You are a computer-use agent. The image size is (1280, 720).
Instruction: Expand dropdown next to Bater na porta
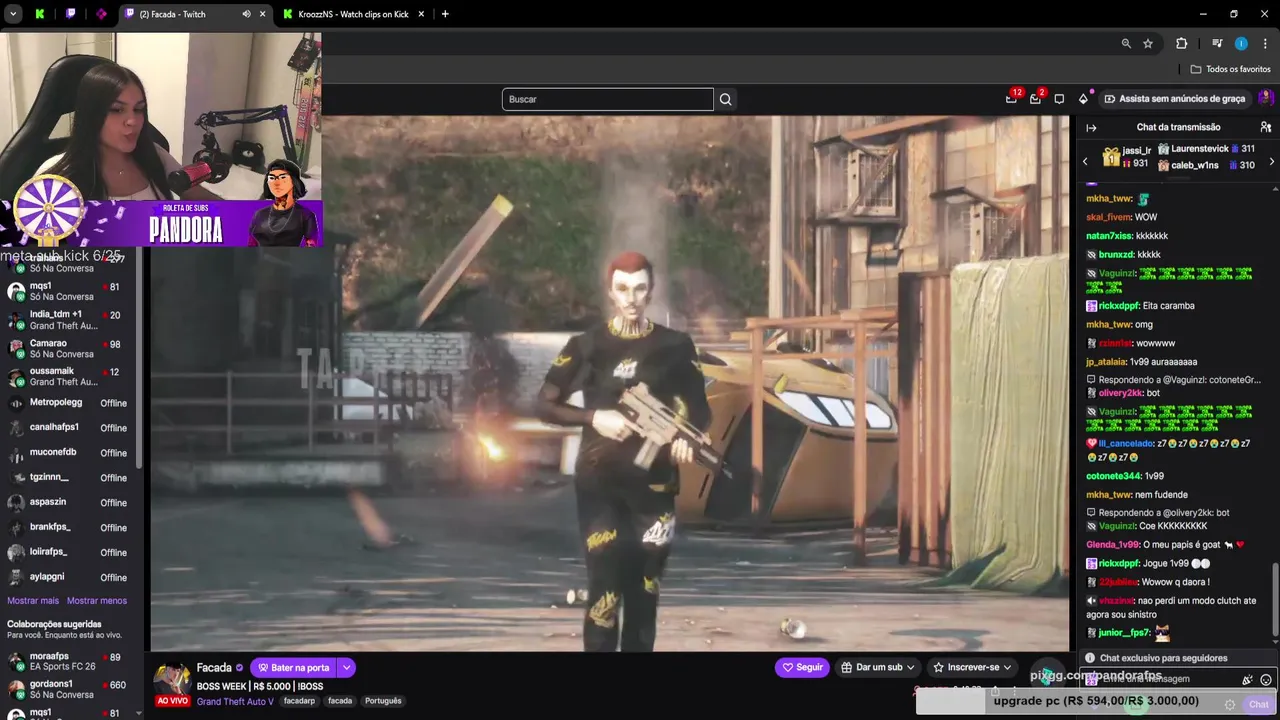point(347,668)
